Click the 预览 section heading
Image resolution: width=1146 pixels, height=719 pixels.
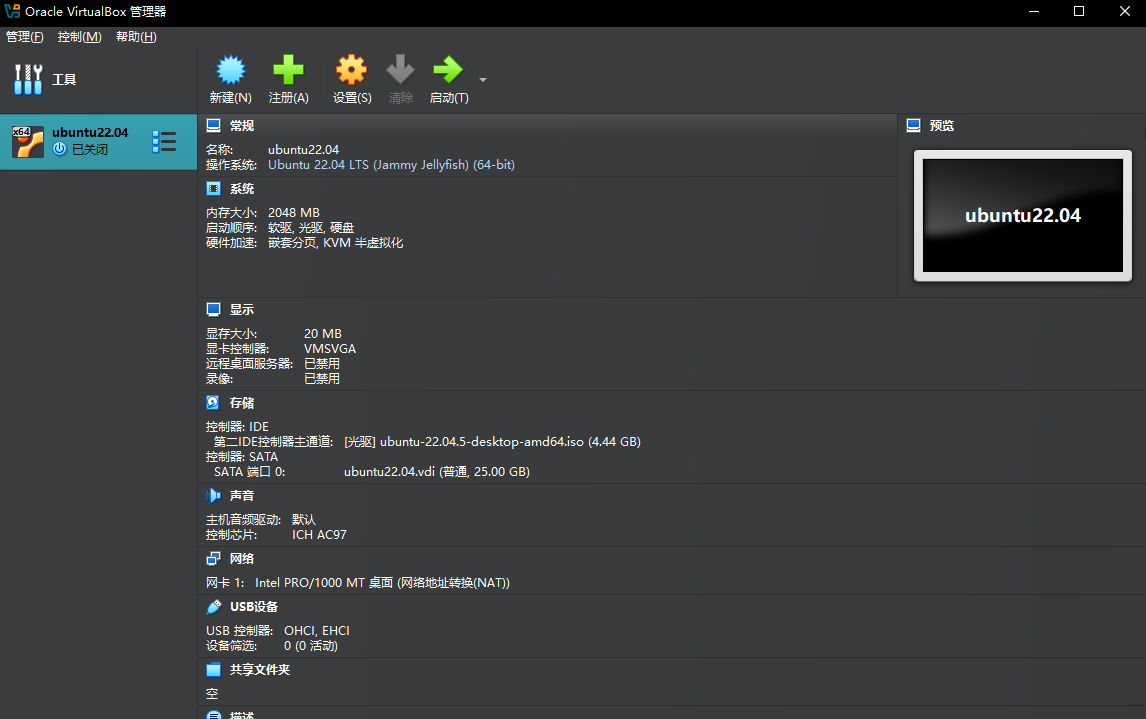(941, 126)
